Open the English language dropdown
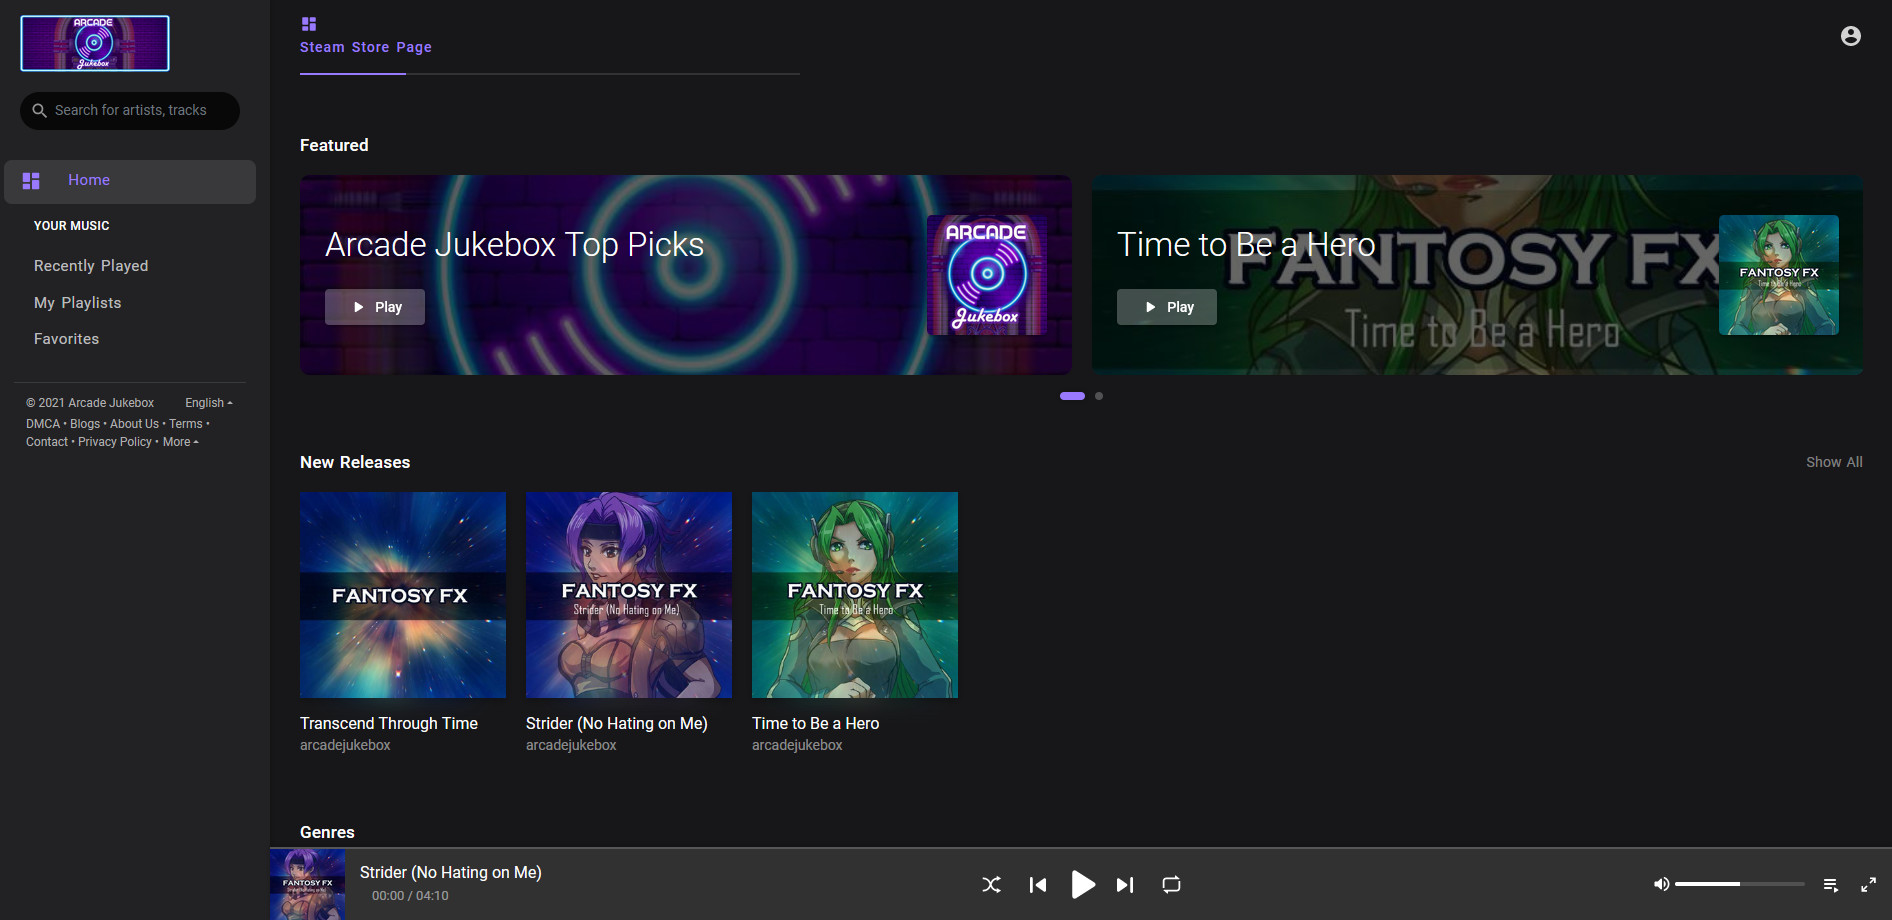Viewport: 1892px width, 920px height. 207,402
